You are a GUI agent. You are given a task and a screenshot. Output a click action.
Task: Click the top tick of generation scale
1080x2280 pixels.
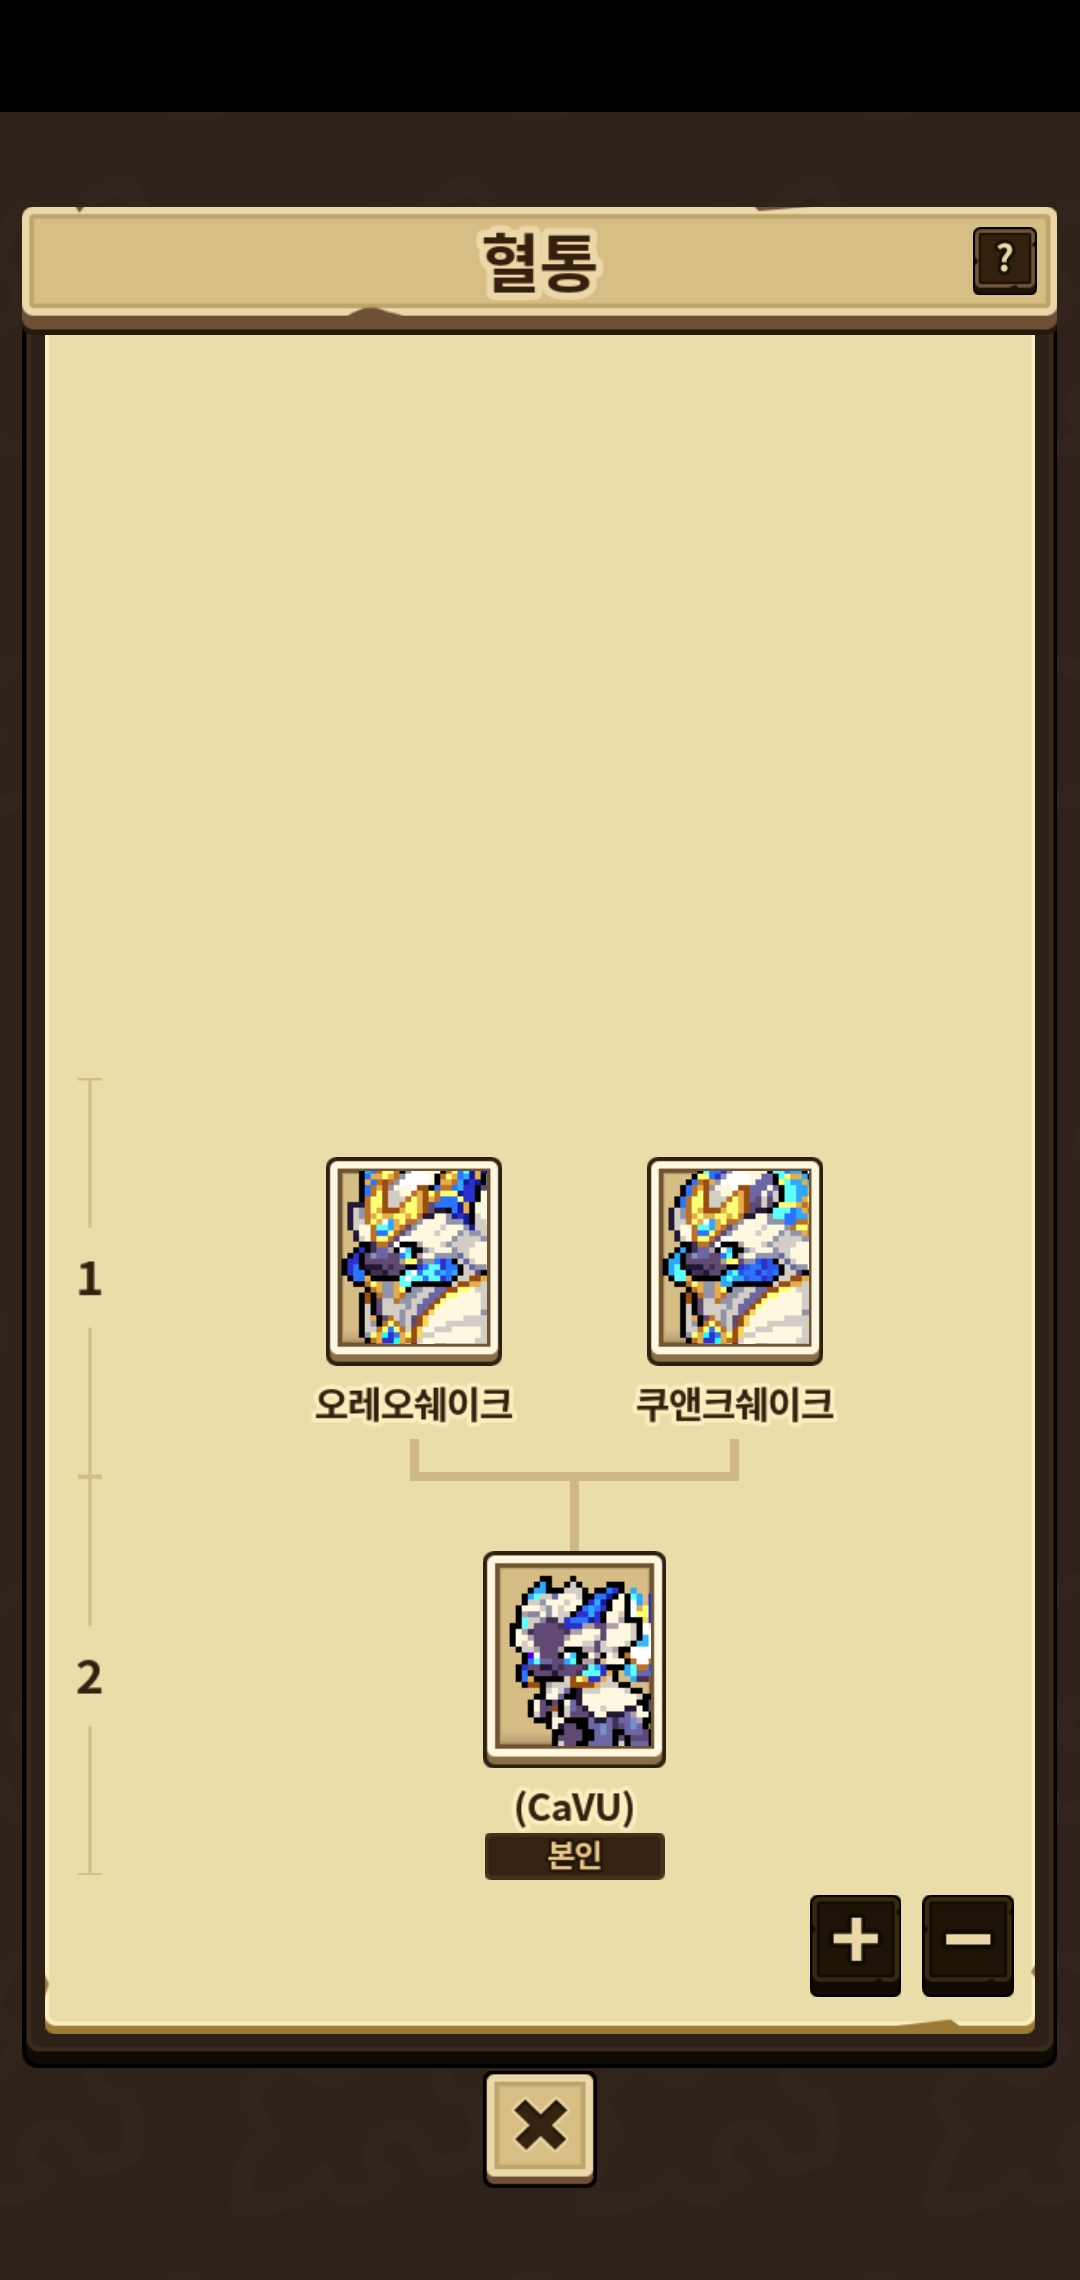click(x=90, y=1080)
